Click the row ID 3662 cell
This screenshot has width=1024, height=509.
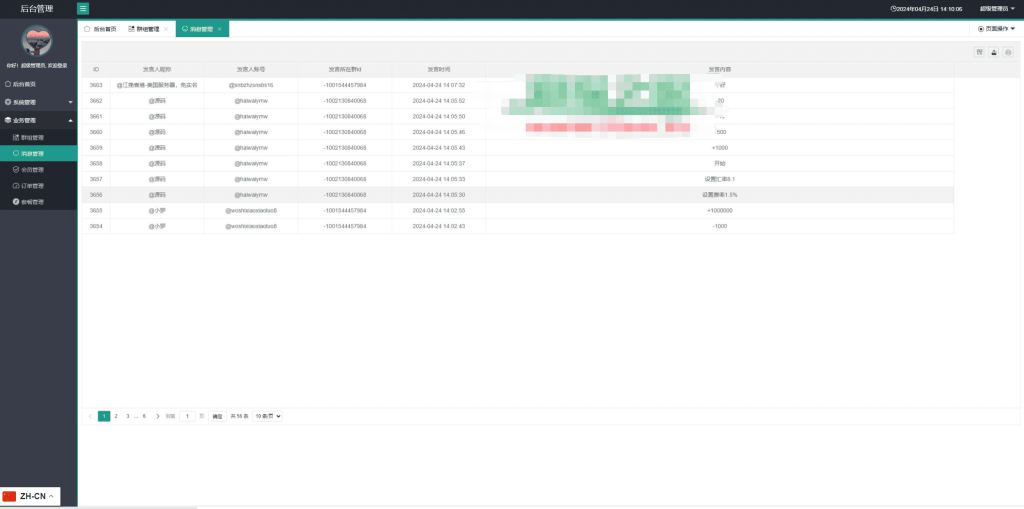click(96, 101)
